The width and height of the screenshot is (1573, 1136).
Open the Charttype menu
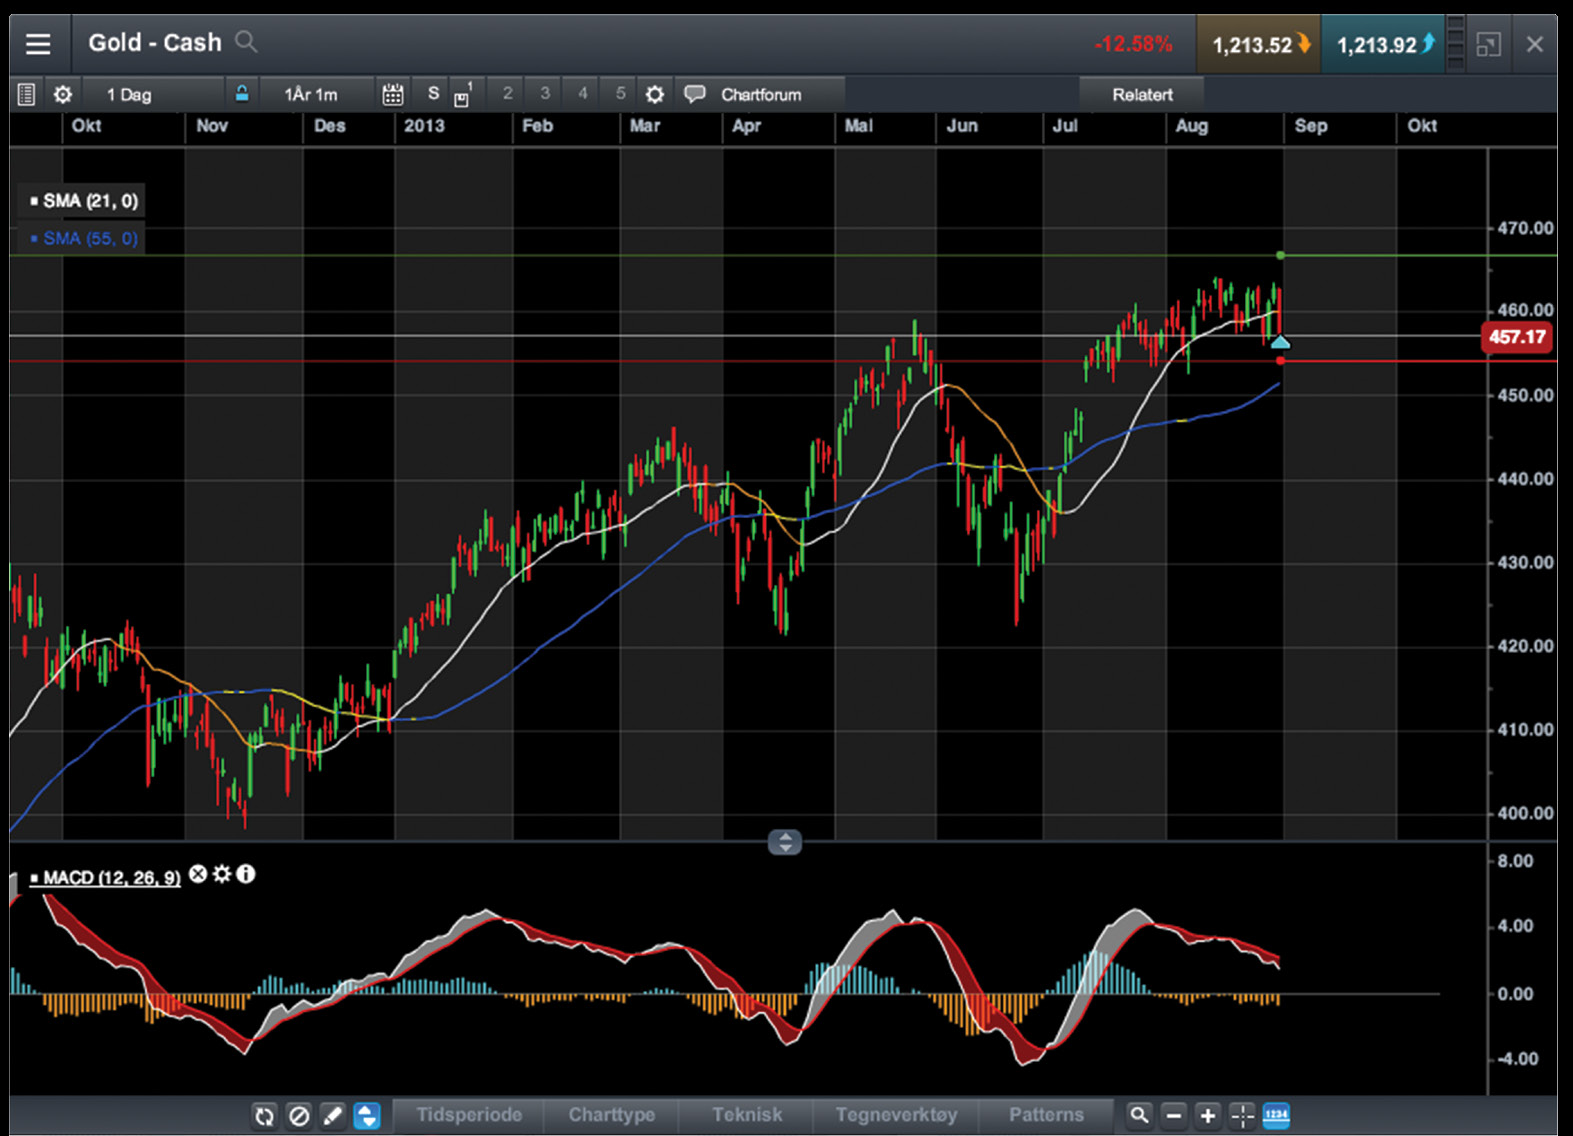coord(612,1114)
